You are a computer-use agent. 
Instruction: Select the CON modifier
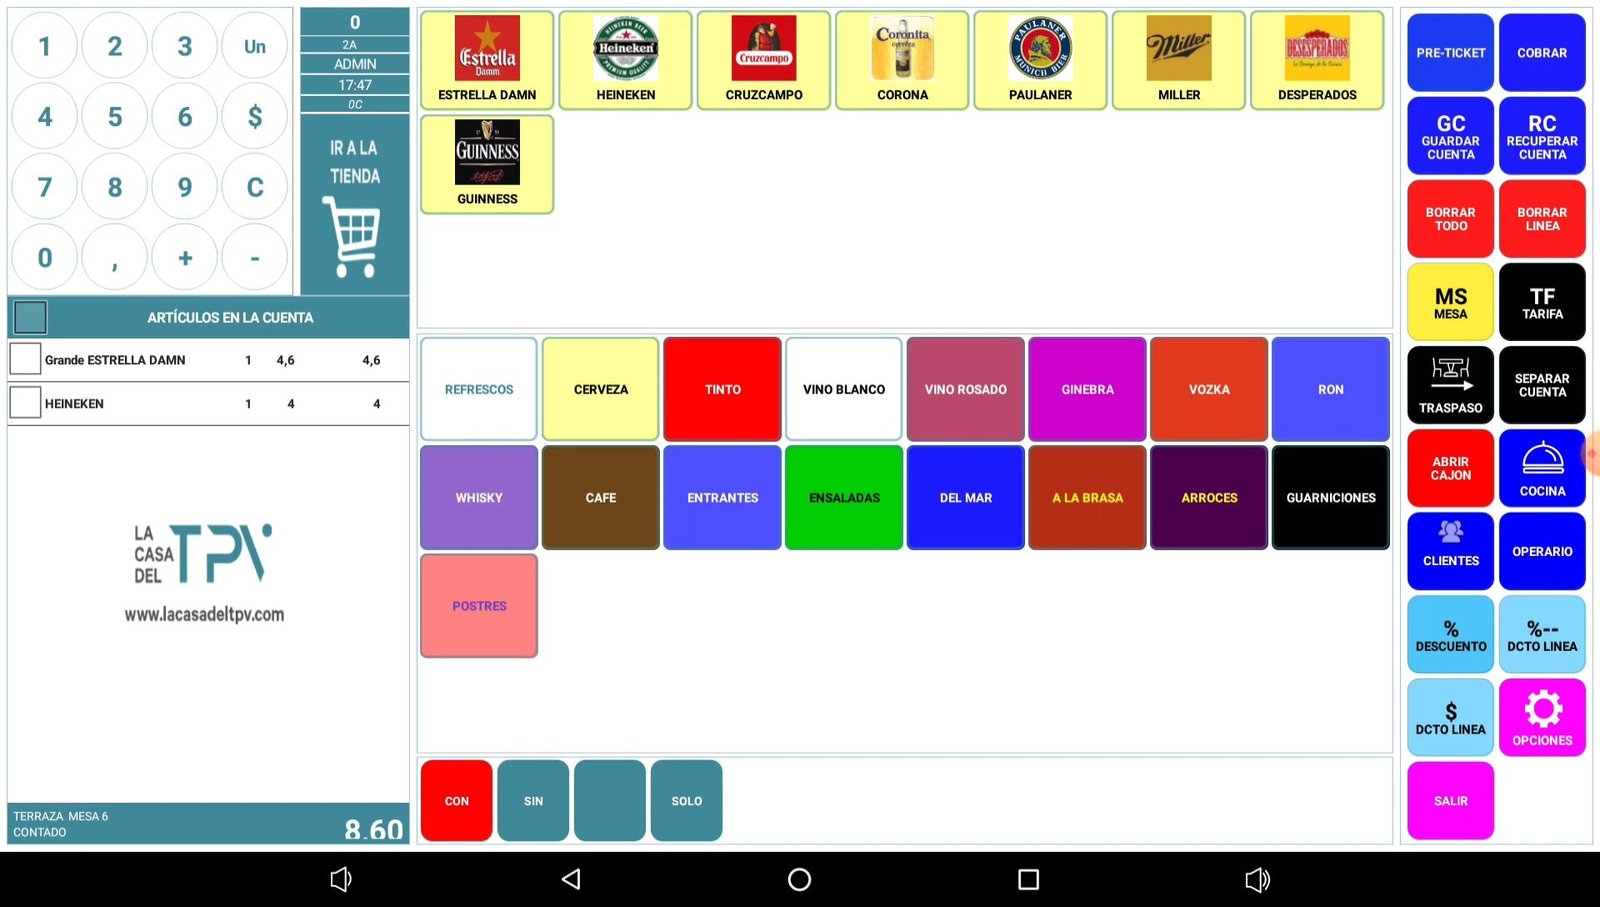[x=456, y=800]
